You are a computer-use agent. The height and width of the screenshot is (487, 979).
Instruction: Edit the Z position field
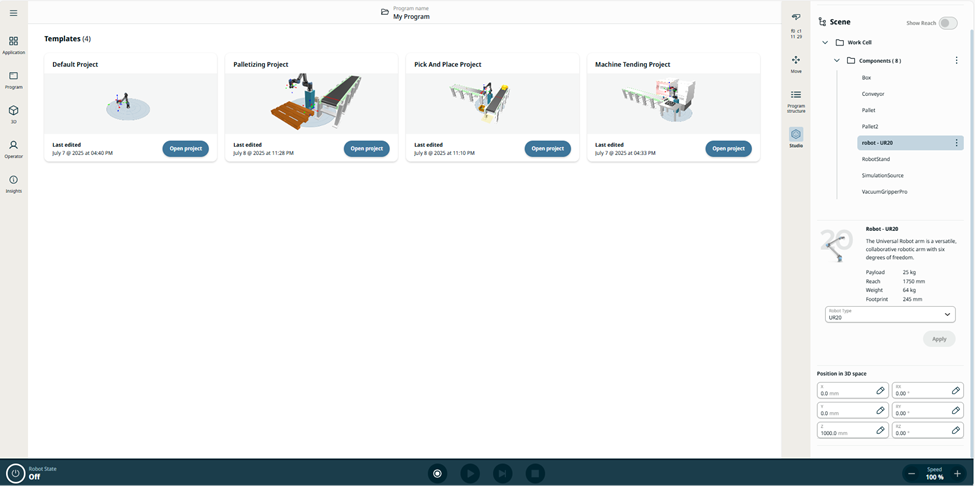coord(880,430)
